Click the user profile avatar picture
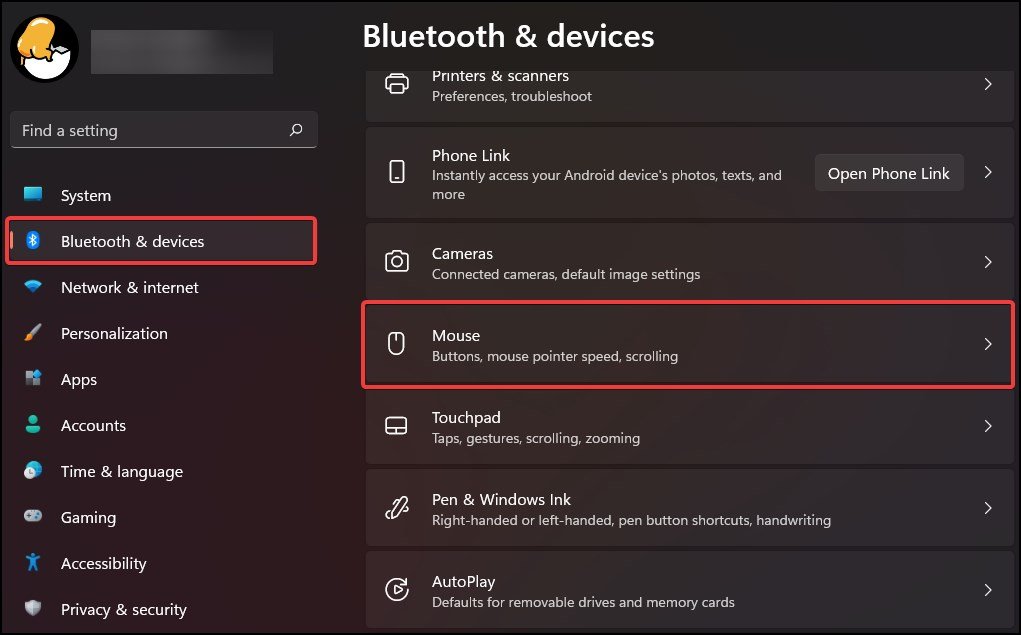1021x635 pixels. [44, 48]
